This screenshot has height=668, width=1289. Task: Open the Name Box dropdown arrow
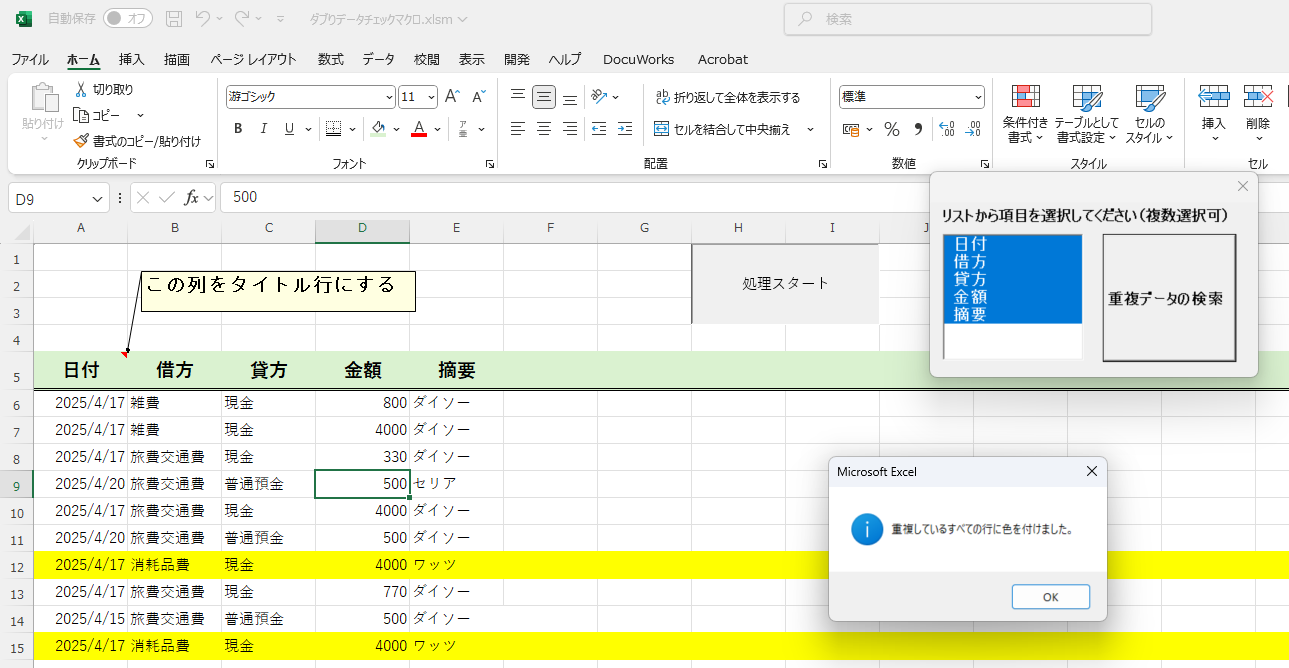[98, 198]
